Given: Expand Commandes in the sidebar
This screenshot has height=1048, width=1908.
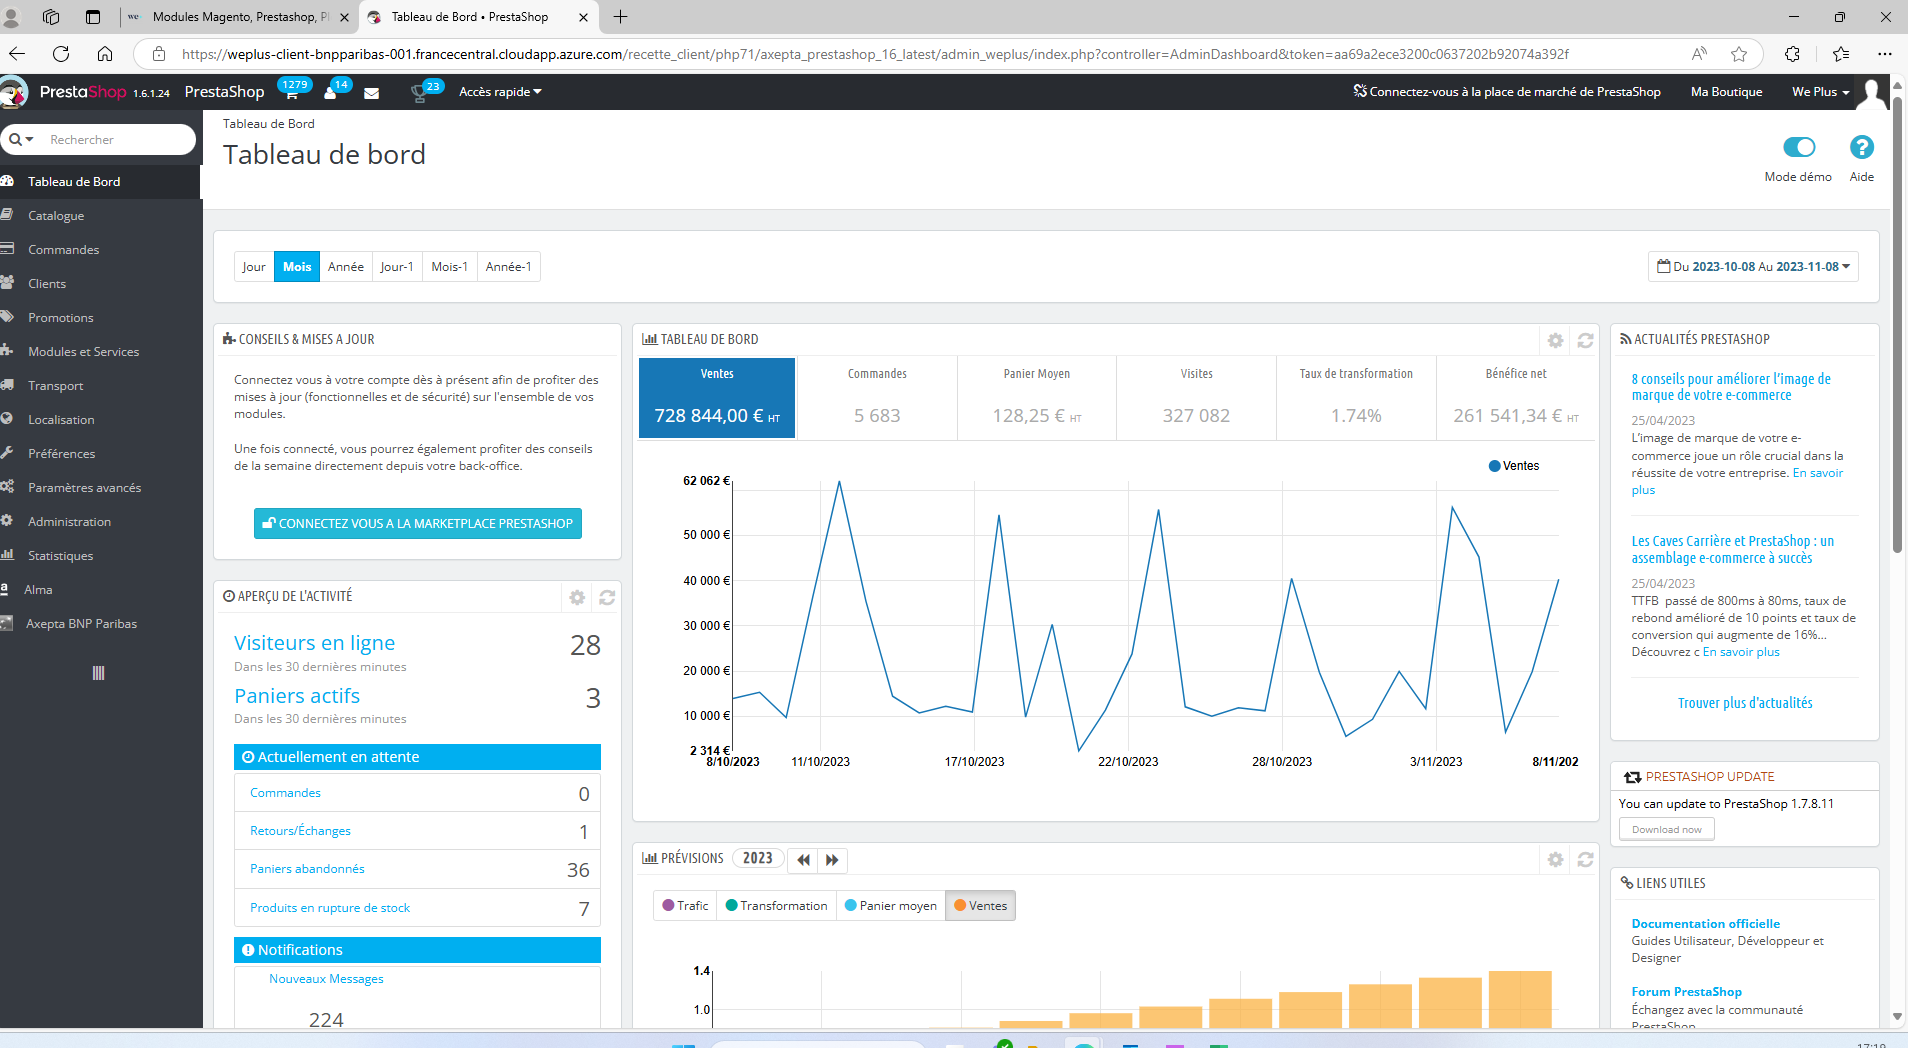Looking at the screenshot, I should click(63, 250).
